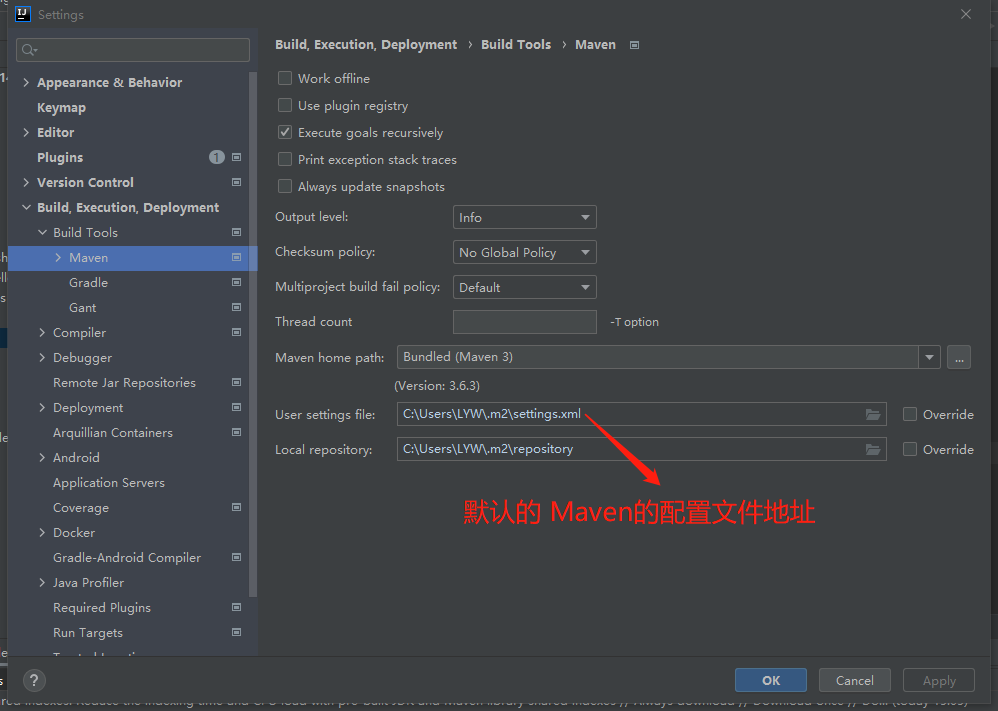
Task: Uncheck Execute goals recursively
Action: tap(285, 132)
